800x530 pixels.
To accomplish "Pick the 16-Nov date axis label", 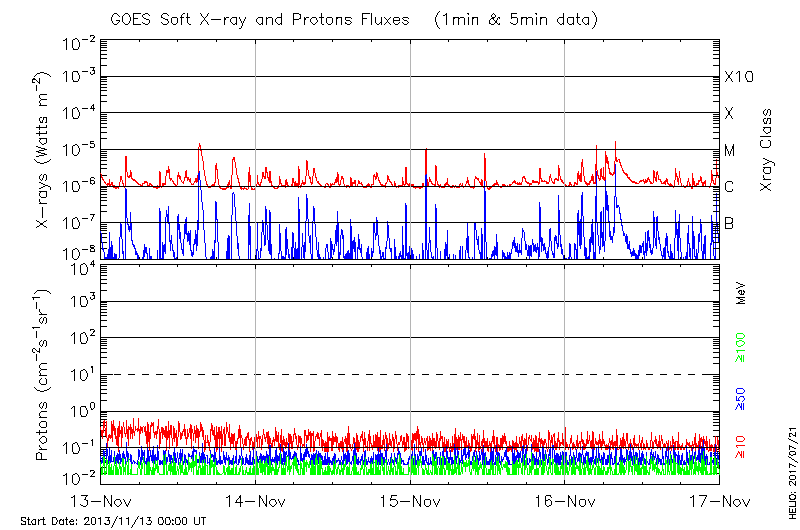I will point(565,500).
